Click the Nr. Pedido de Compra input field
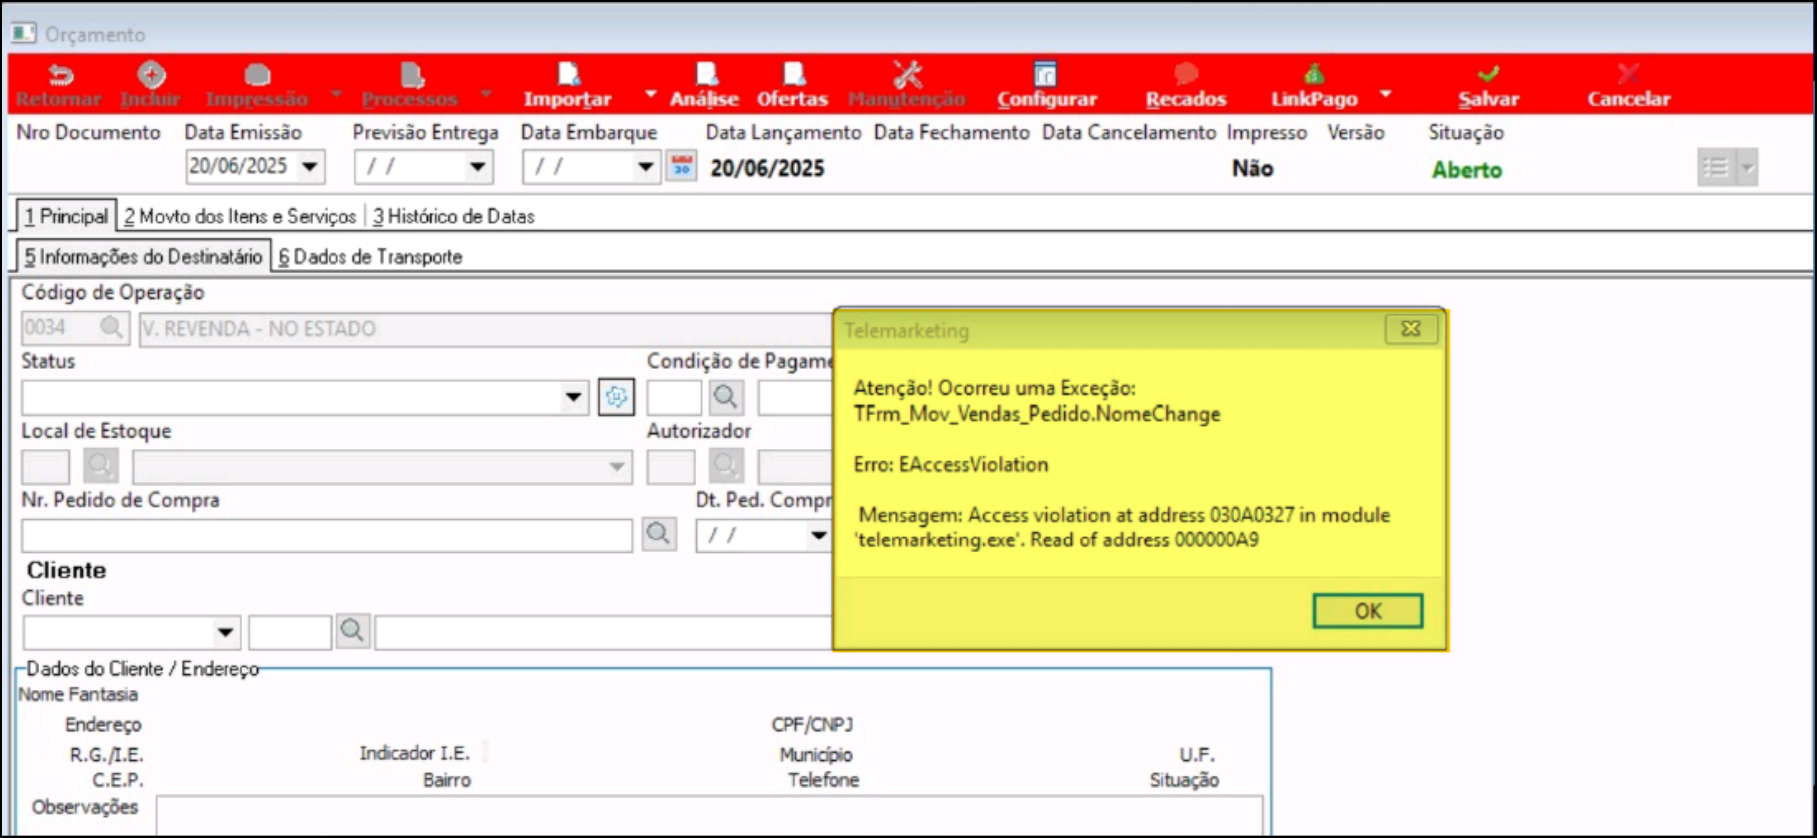Image resolution: width=1817 pixels, height=838 pixels. (327, 535)
